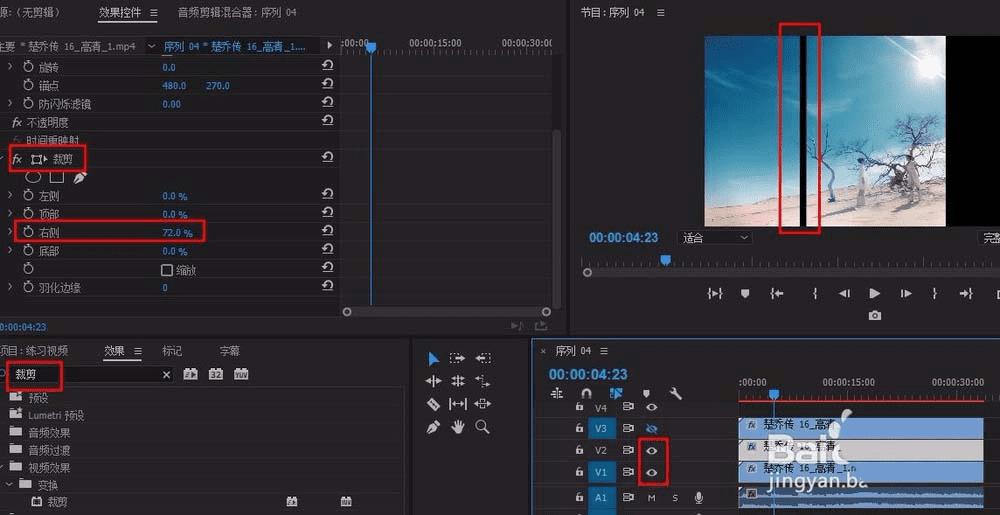Select the Hand tool
The width and height of the screenshot is (1000, 515).
[457, 427]
